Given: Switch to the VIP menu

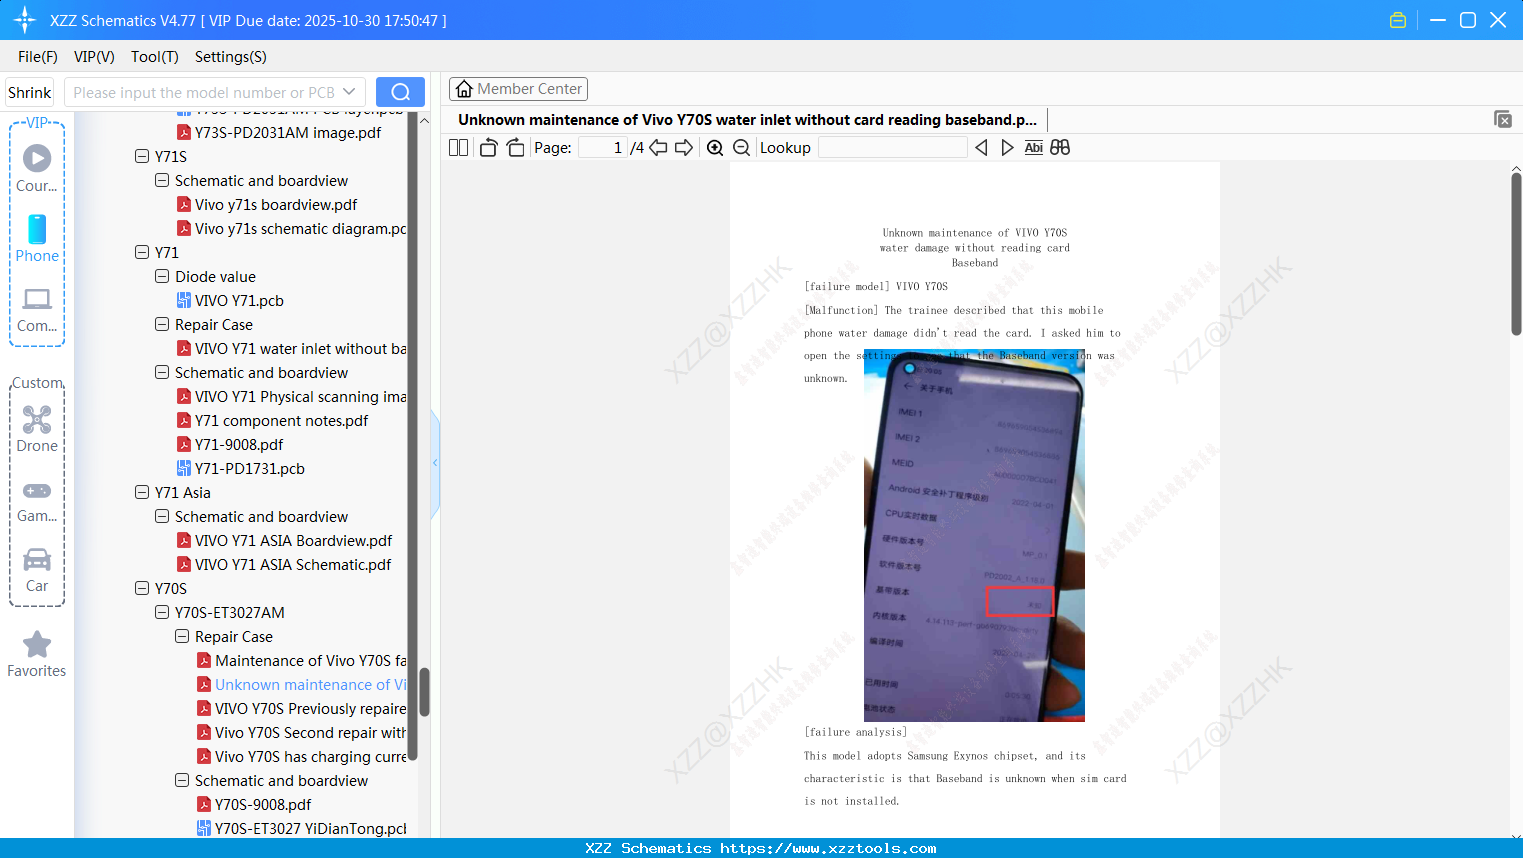Looking at the screenshot, I should 93,57.
